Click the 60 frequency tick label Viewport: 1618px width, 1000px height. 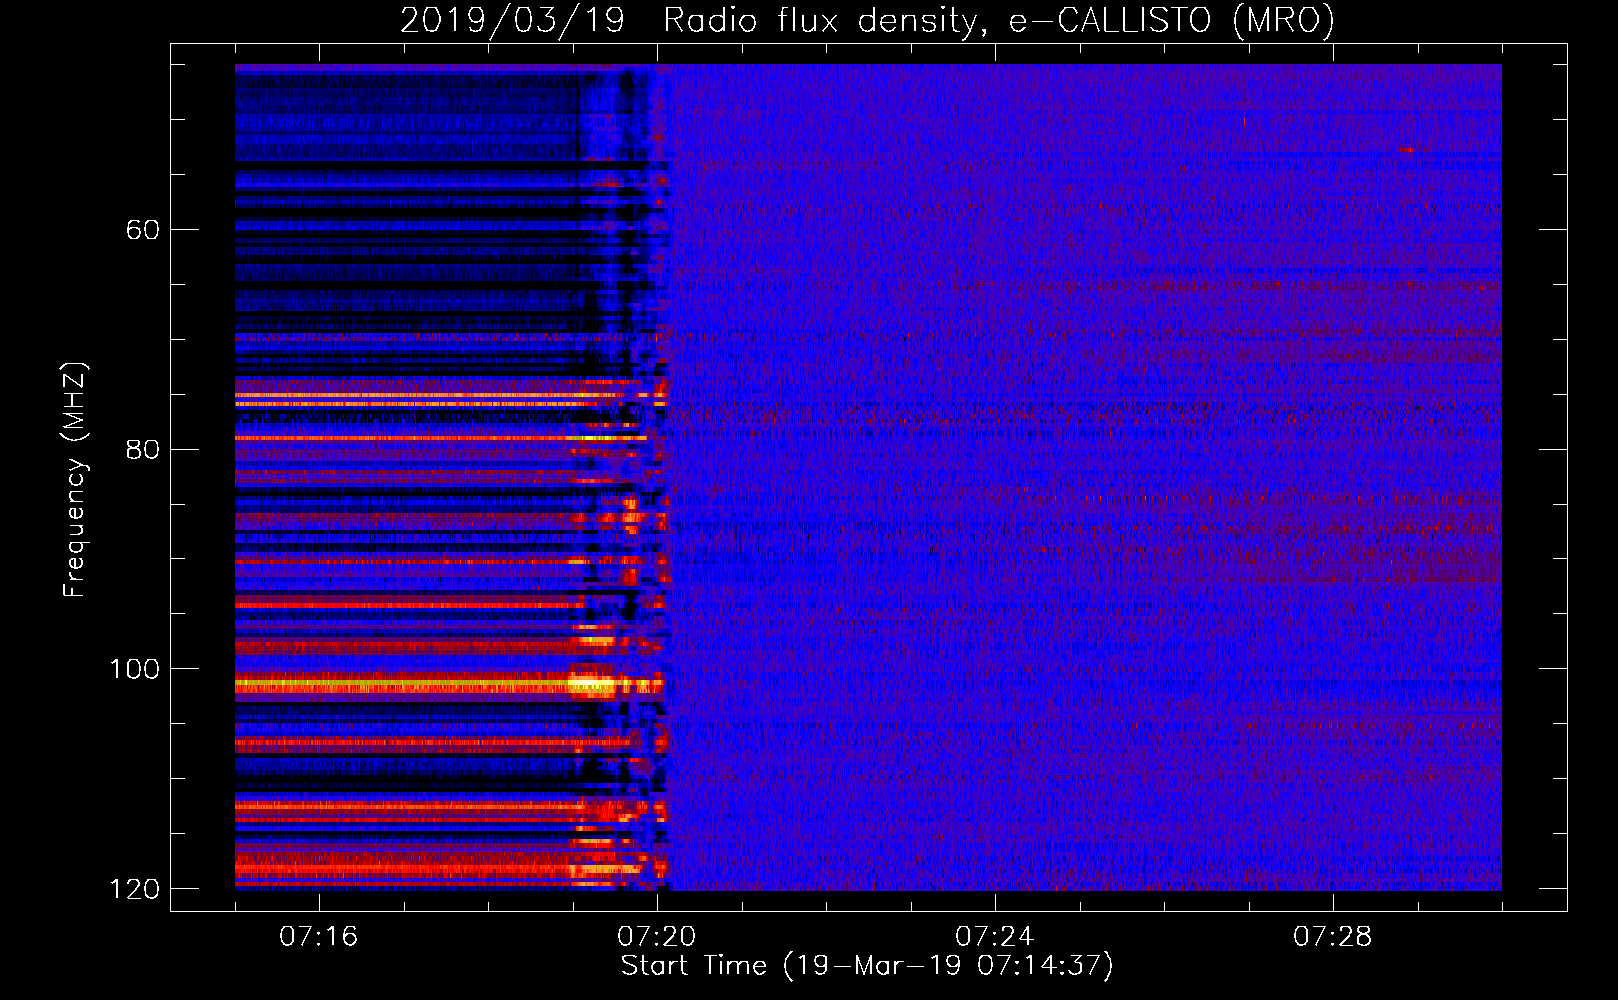tap(142, 230)
